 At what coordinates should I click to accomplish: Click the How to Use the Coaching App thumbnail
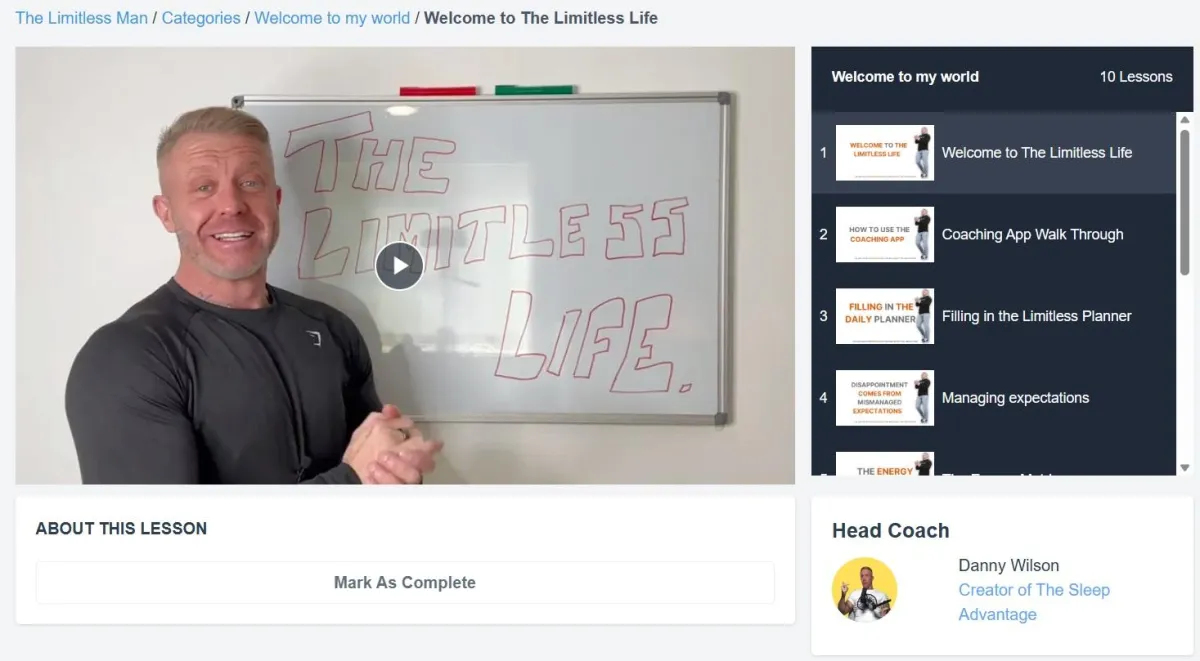[x=885, y=235]
